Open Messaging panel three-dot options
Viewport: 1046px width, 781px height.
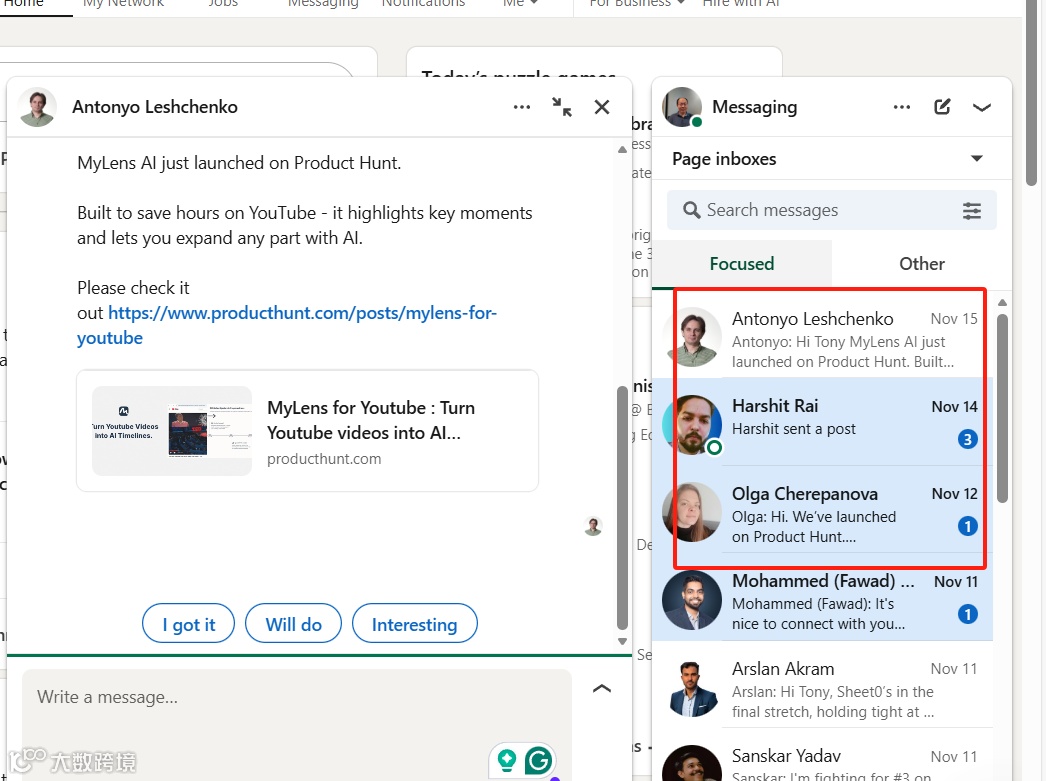tap(902, 107)
